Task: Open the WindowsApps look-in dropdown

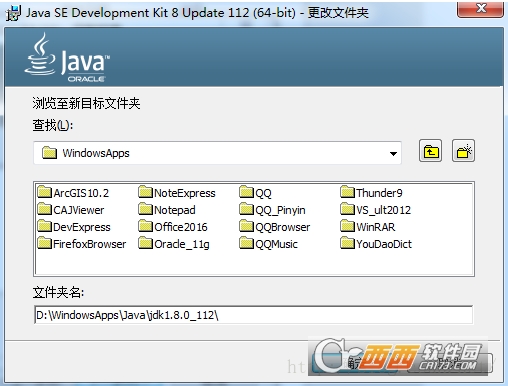Action: [x=217, y=153]
